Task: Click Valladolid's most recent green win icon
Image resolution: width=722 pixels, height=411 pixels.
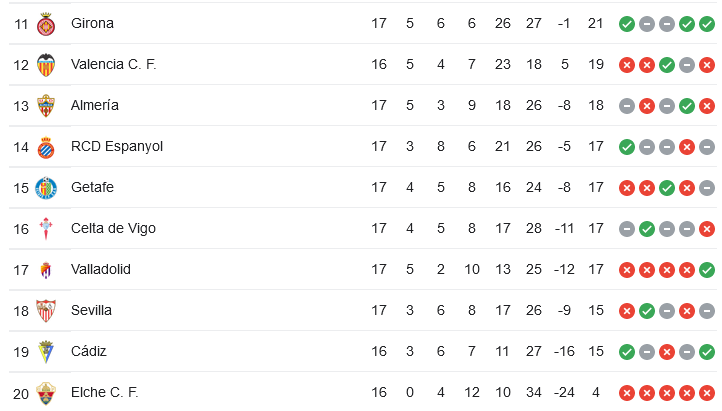Action: click(706, 270)
